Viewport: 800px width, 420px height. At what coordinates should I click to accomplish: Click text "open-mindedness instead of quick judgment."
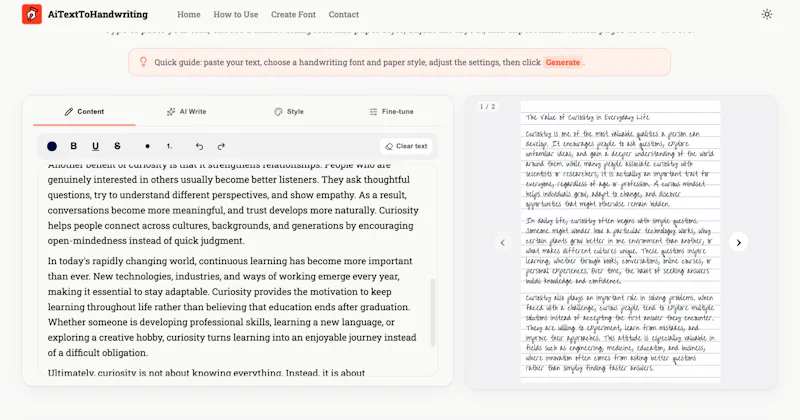(146, 241)
